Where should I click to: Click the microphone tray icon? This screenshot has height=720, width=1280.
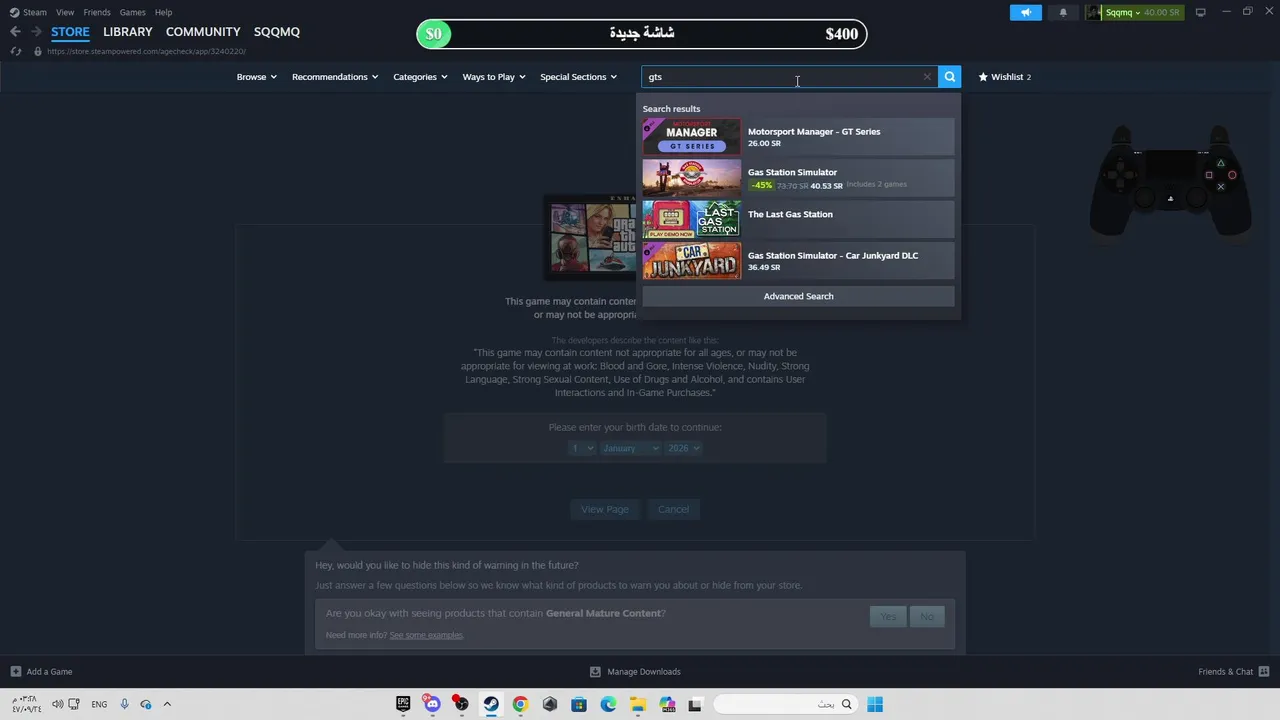(124, 704)
